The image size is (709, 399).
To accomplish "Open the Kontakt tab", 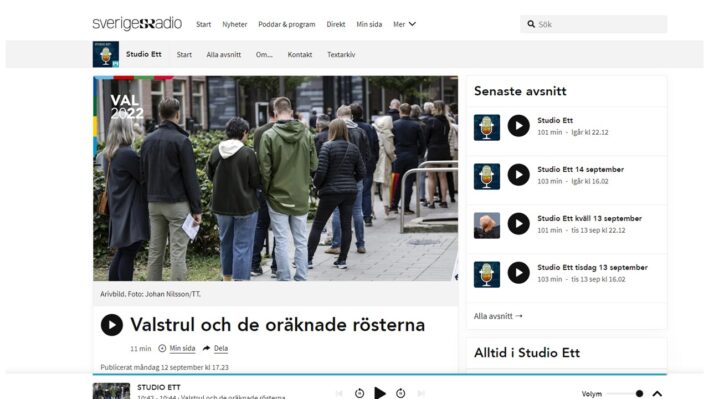I will click(x=300, y=54).
